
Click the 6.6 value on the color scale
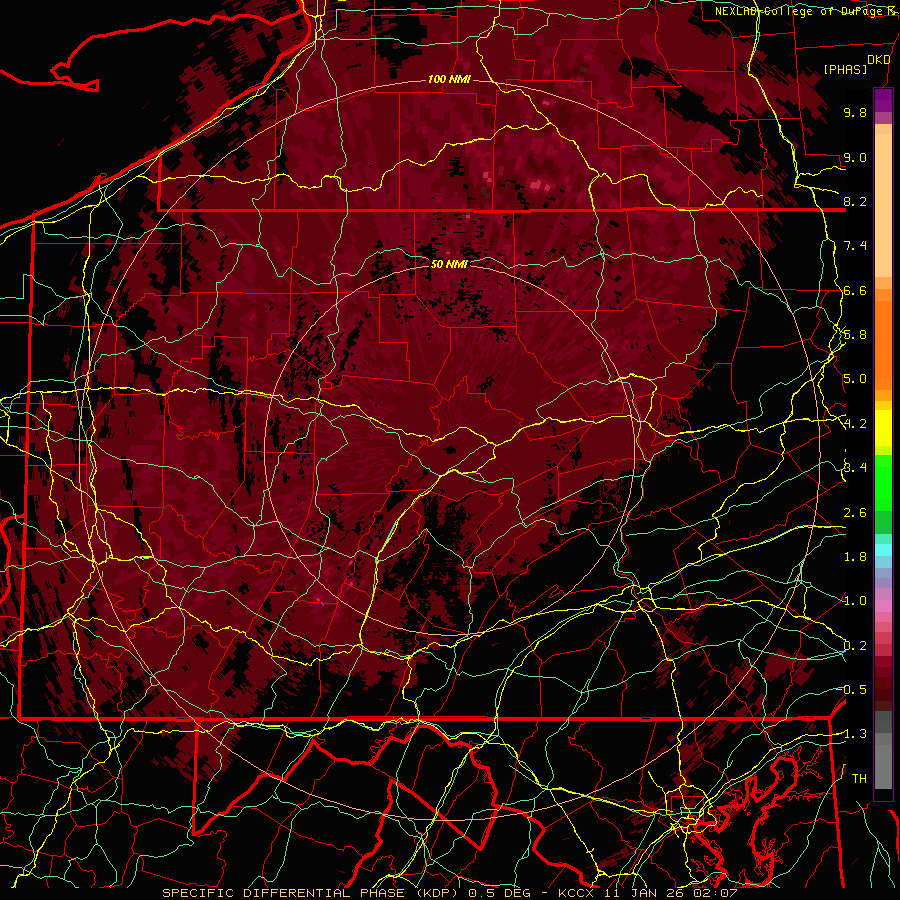(855, 290)
